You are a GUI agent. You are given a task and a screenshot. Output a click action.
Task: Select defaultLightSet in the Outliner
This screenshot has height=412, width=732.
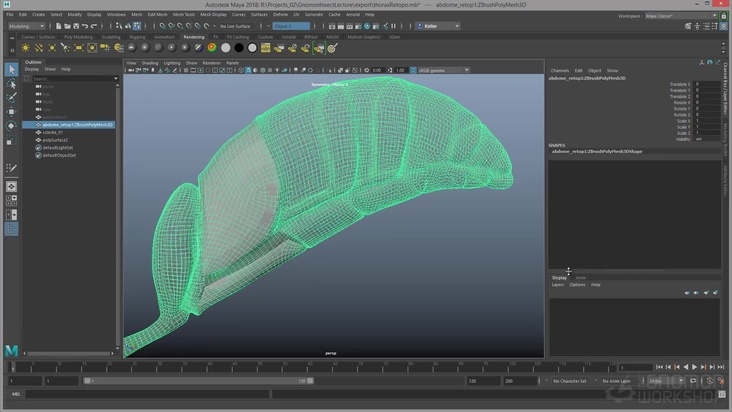coord(58,147)
